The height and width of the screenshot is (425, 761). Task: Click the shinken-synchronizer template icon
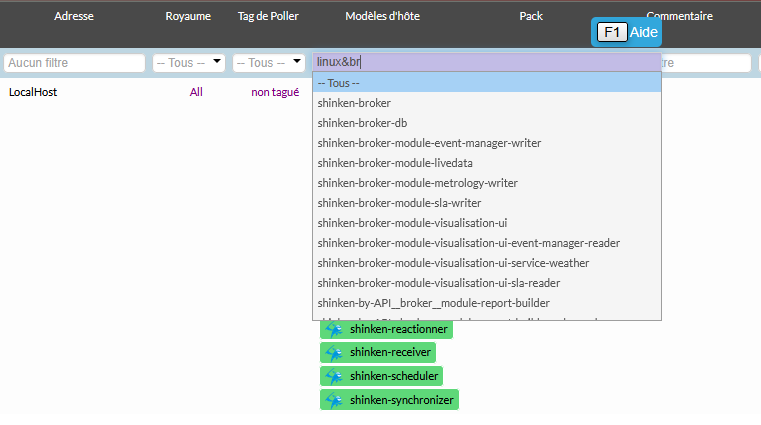[x=334, y=400]
